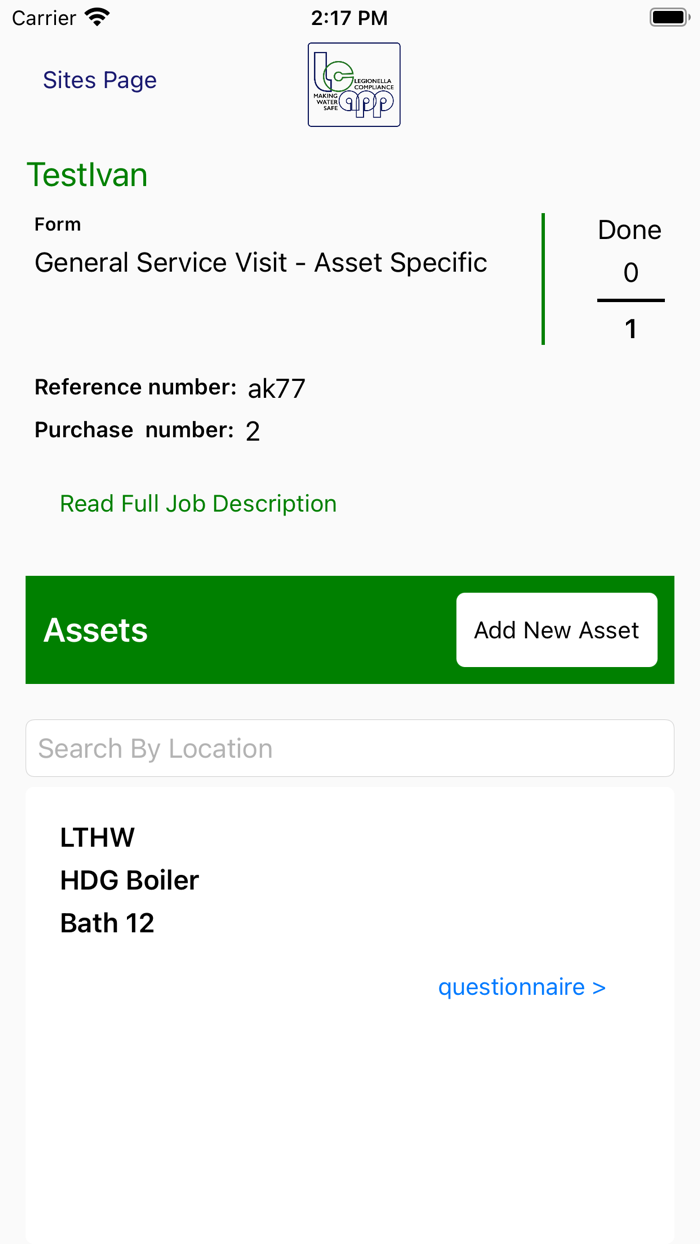Click the green Assets section header
Viewport: 700px width, 1244px height.
click(95, 630)
